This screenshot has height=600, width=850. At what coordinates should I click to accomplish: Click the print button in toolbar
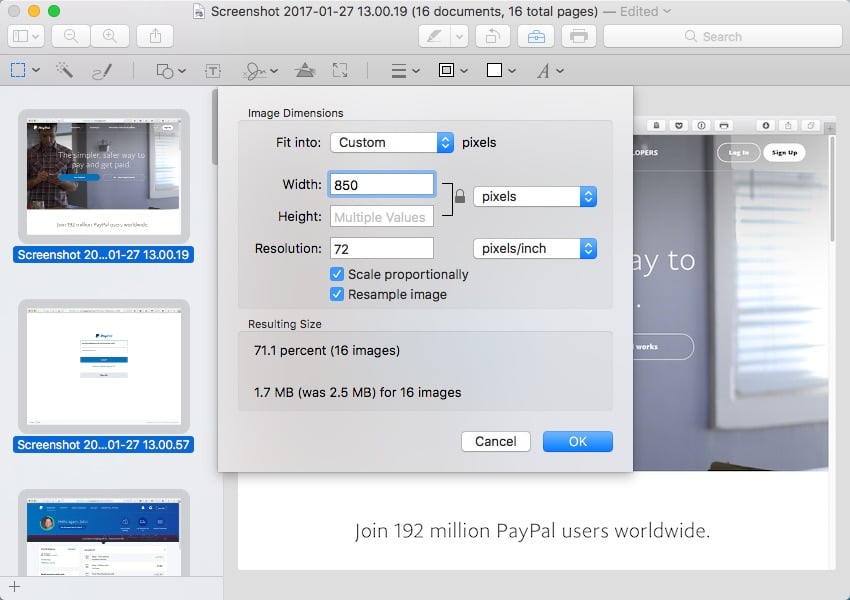point(578,36)
